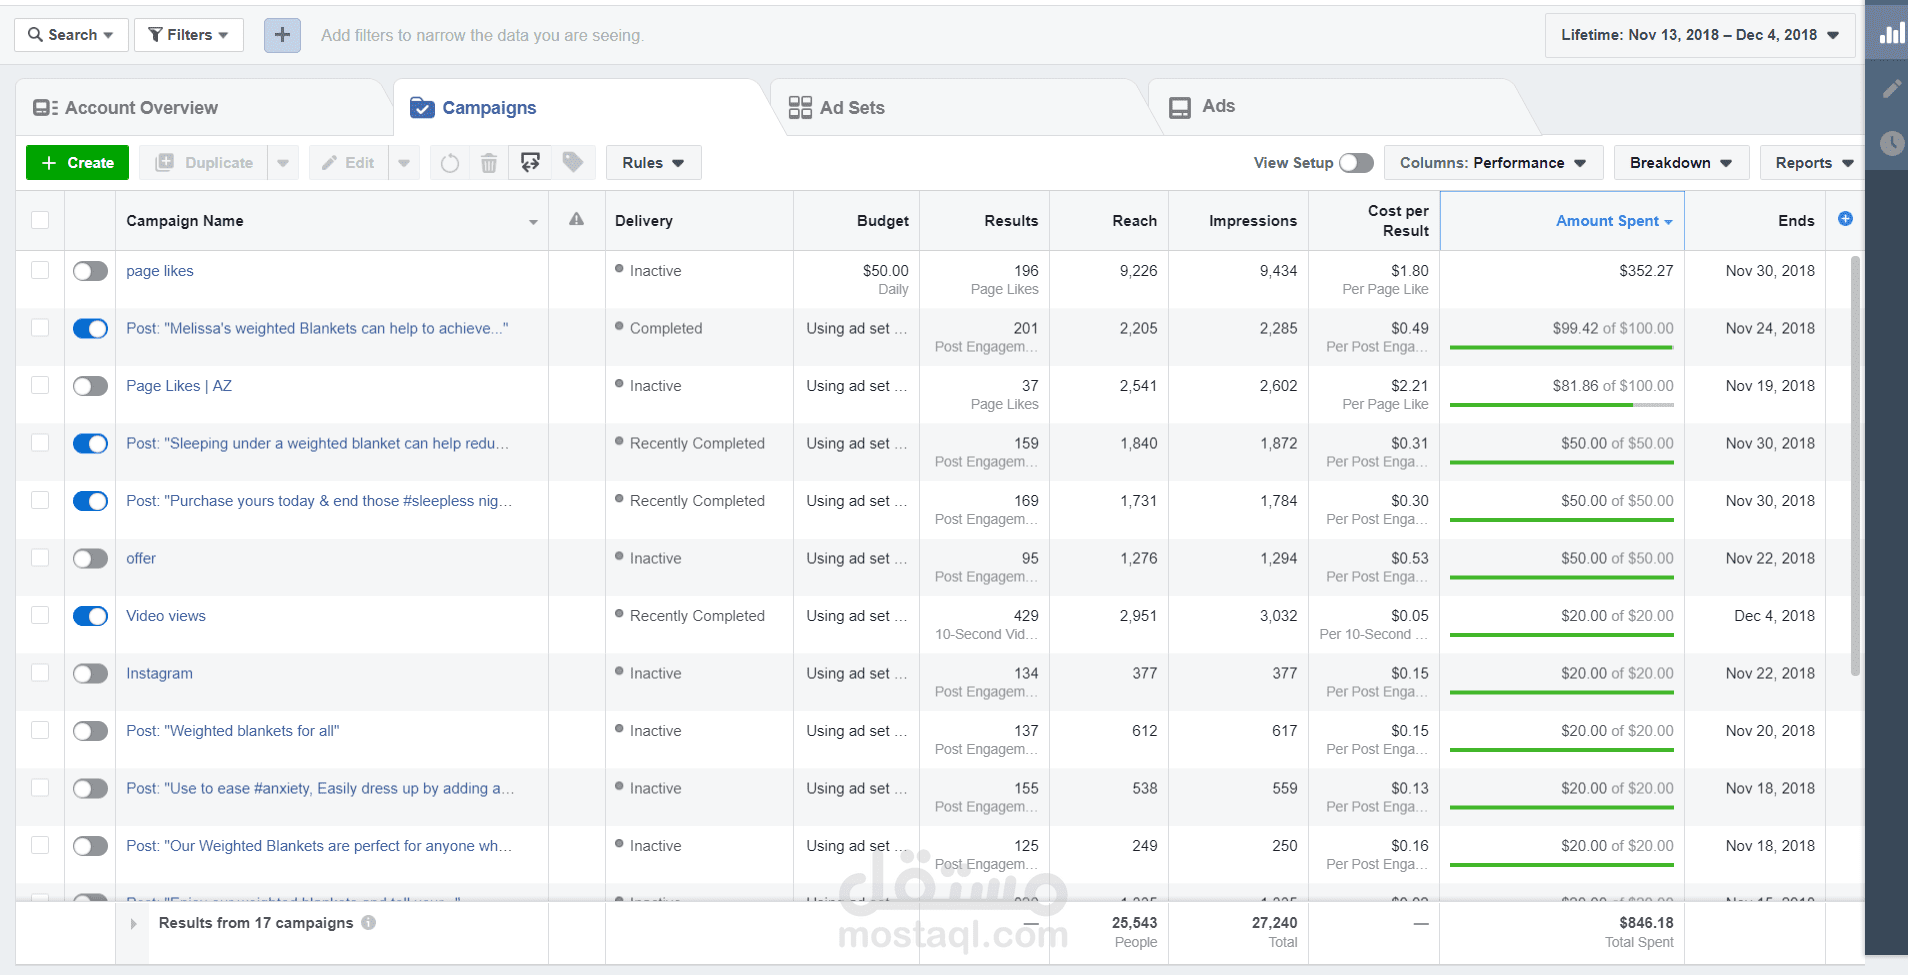The image size is (1908, 975).
Task: Click the $81.86 of $100.00 spend progress bar
Action: click(x=1561, y=405)
